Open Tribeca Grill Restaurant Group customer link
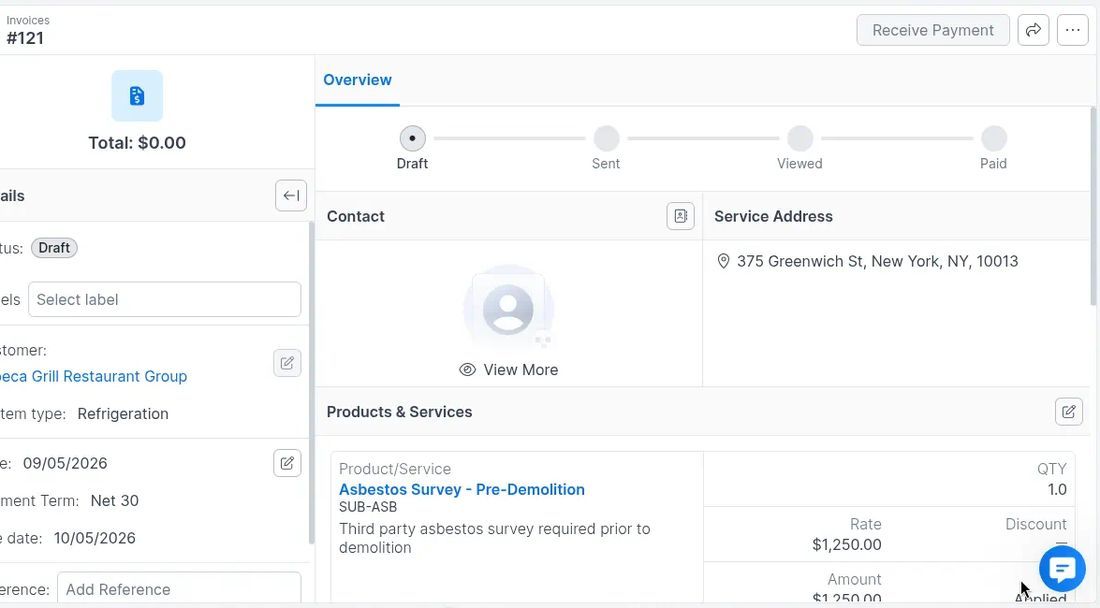Viewport: 1100px width, 608px height. click(92, 376)
